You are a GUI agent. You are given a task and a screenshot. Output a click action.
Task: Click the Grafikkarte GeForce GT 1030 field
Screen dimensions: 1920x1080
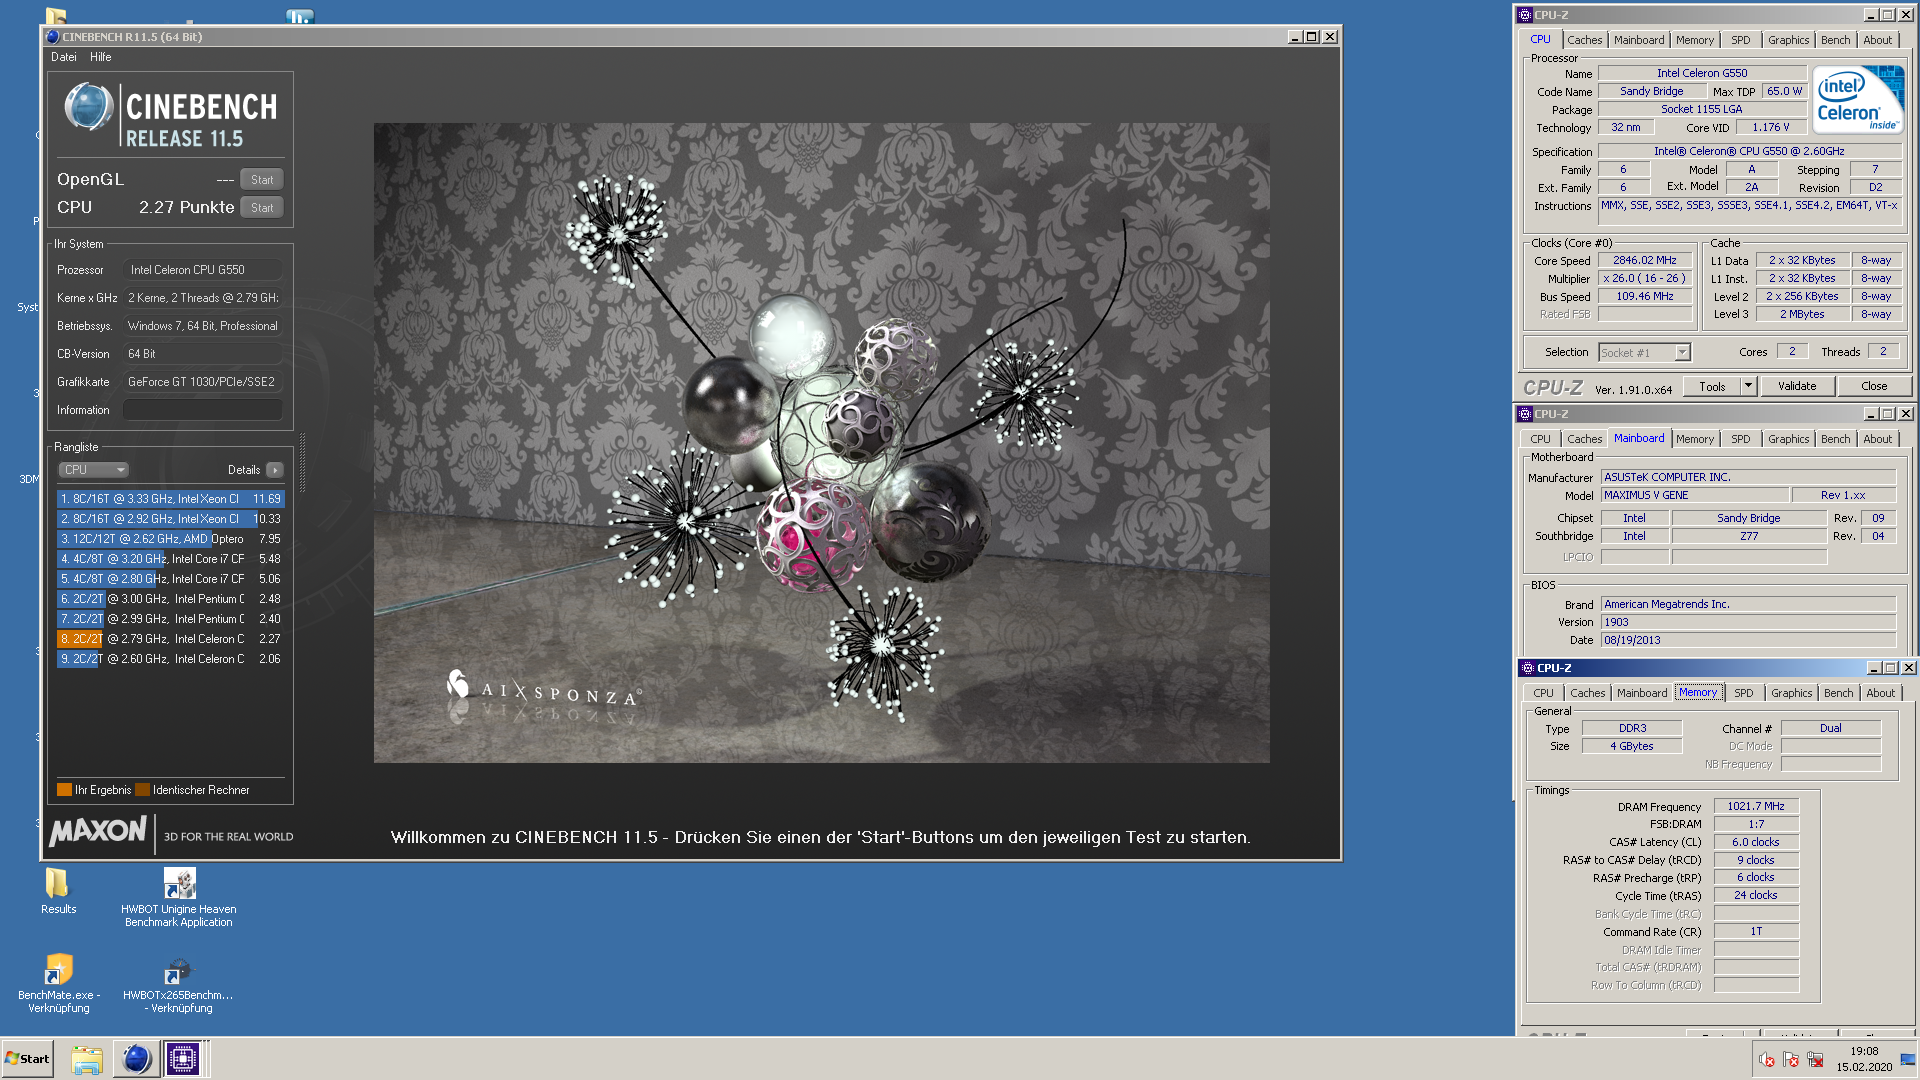click(203, 382)
